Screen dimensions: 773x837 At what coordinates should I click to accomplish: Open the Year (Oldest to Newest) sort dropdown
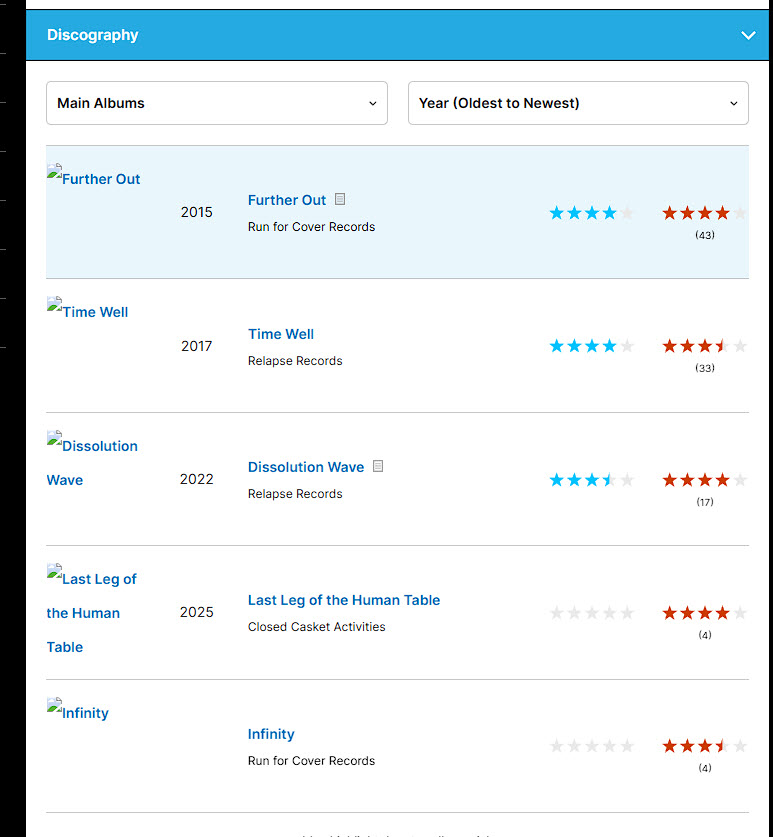tap(578, 103)
